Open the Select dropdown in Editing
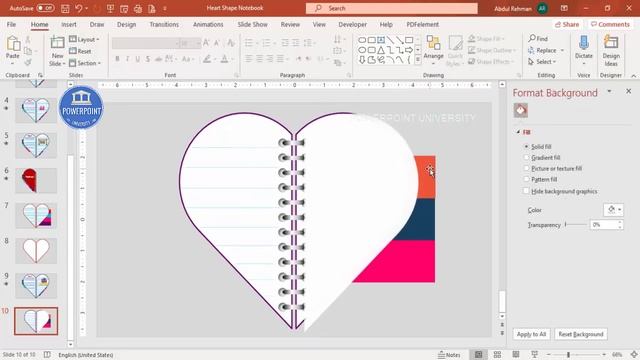The image size is (640, 360). coord(542,62)
